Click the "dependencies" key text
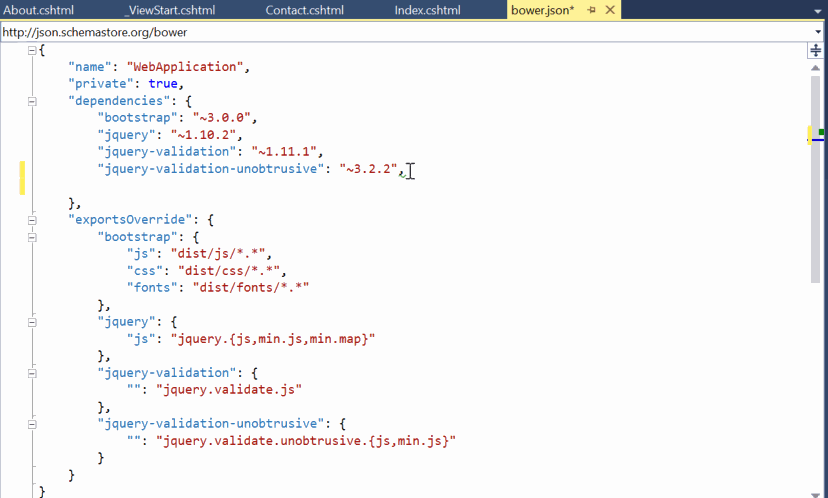This screenshot has height=498, width=828. click(119, 100)
